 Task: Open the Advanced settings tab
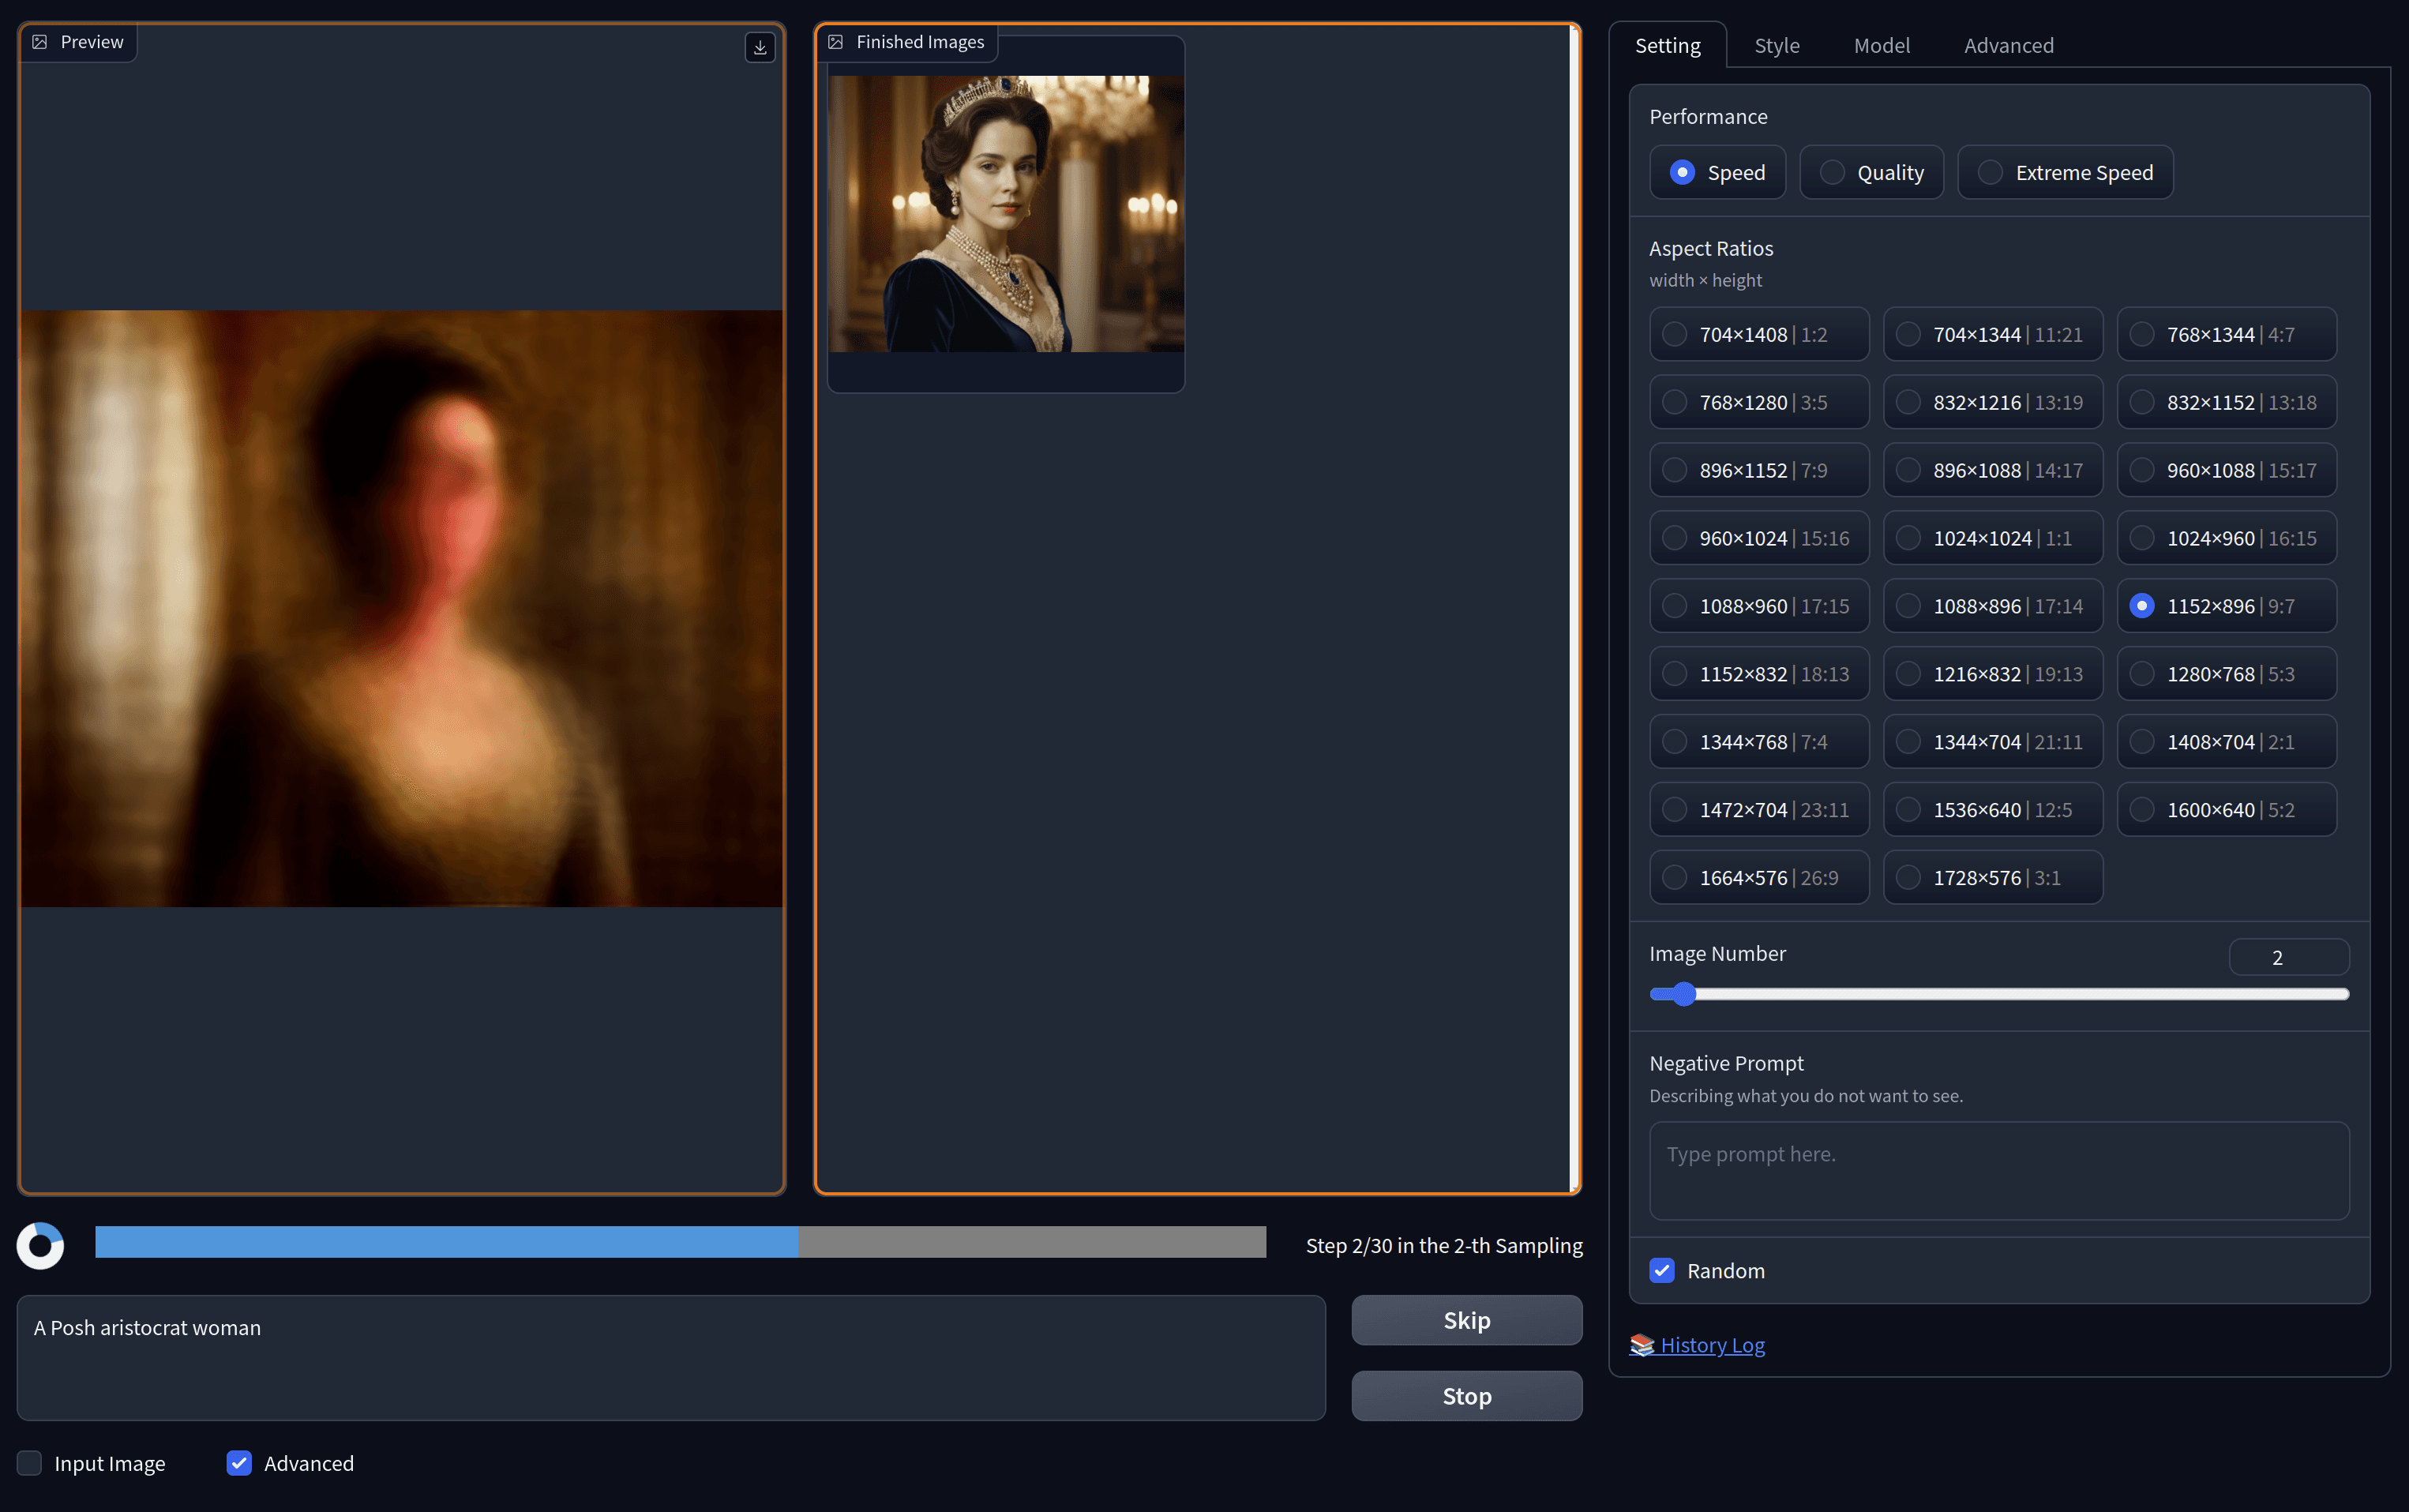point(2008,45)
